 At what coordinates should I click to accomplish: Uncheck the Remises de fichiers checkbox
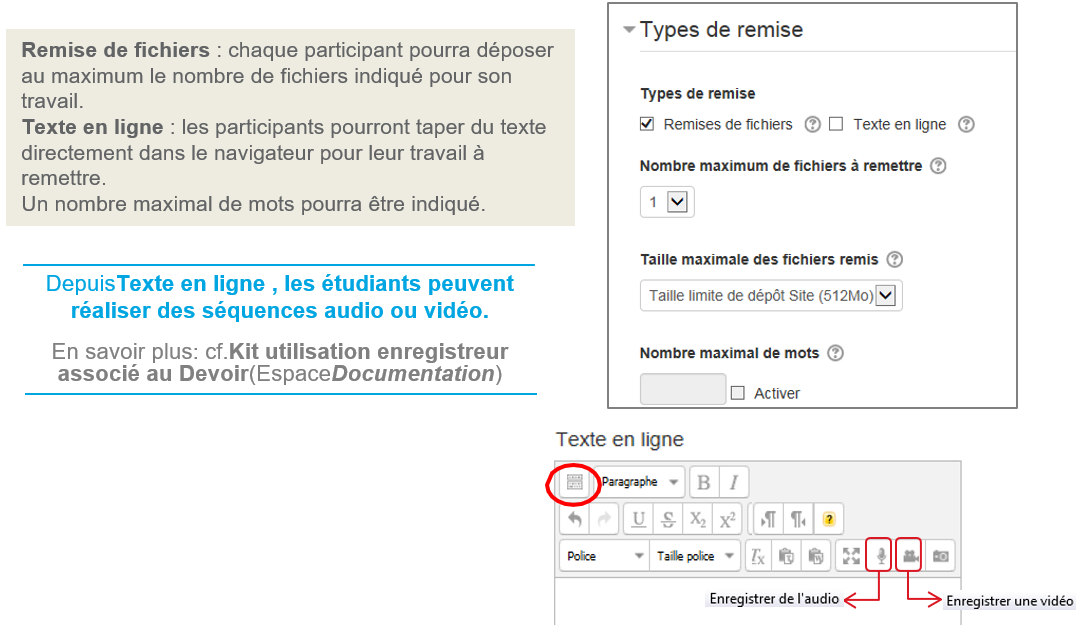pyautogui.click(x=647, y=124)
